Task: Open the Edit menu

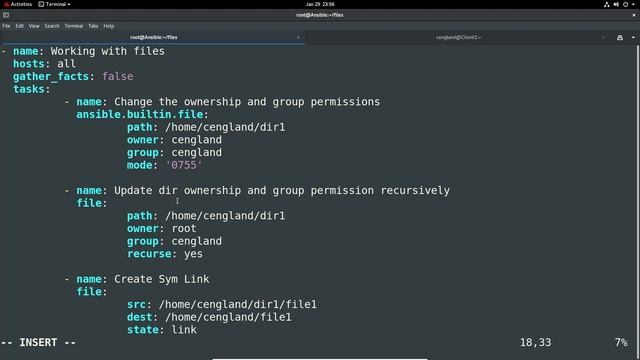Action: (20, 26)
